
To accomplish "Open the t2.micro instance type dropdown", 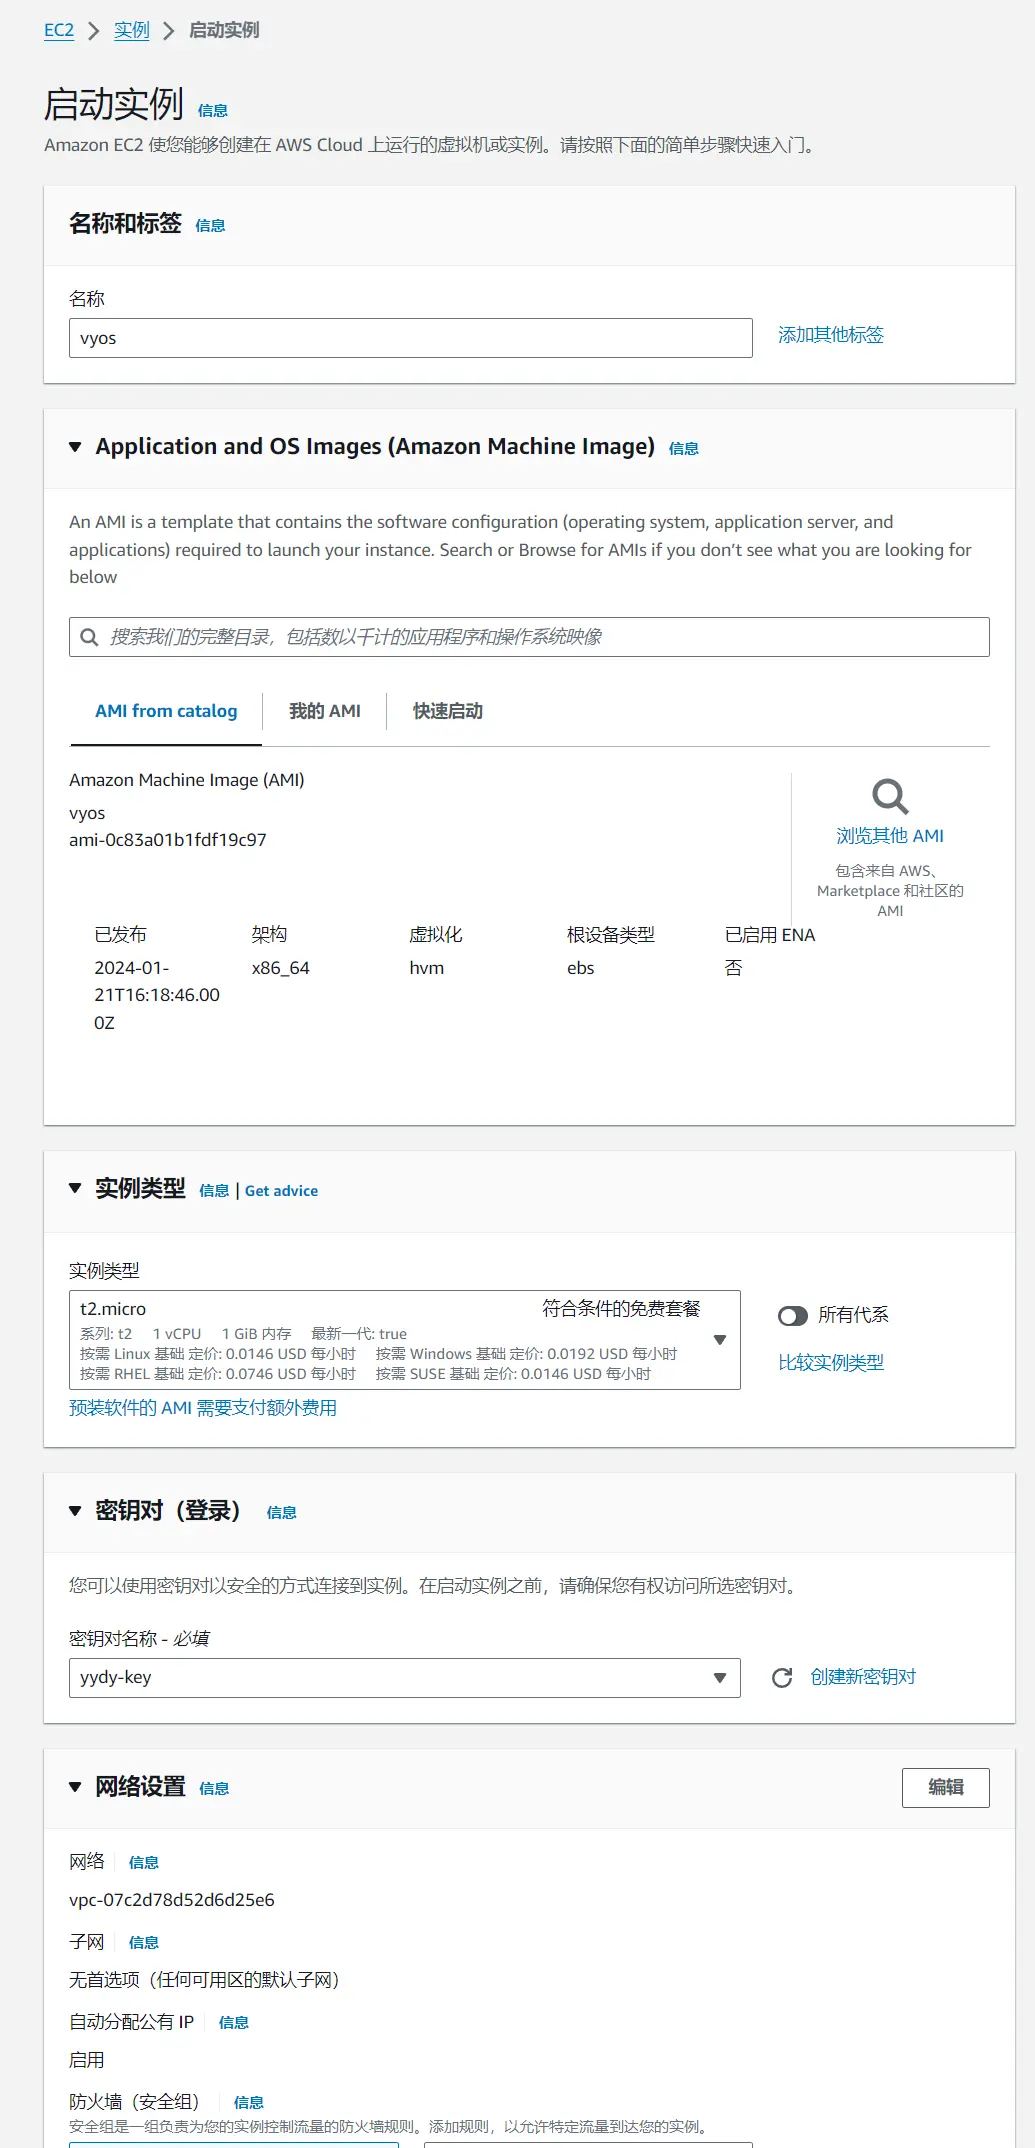I will 405,1340.
